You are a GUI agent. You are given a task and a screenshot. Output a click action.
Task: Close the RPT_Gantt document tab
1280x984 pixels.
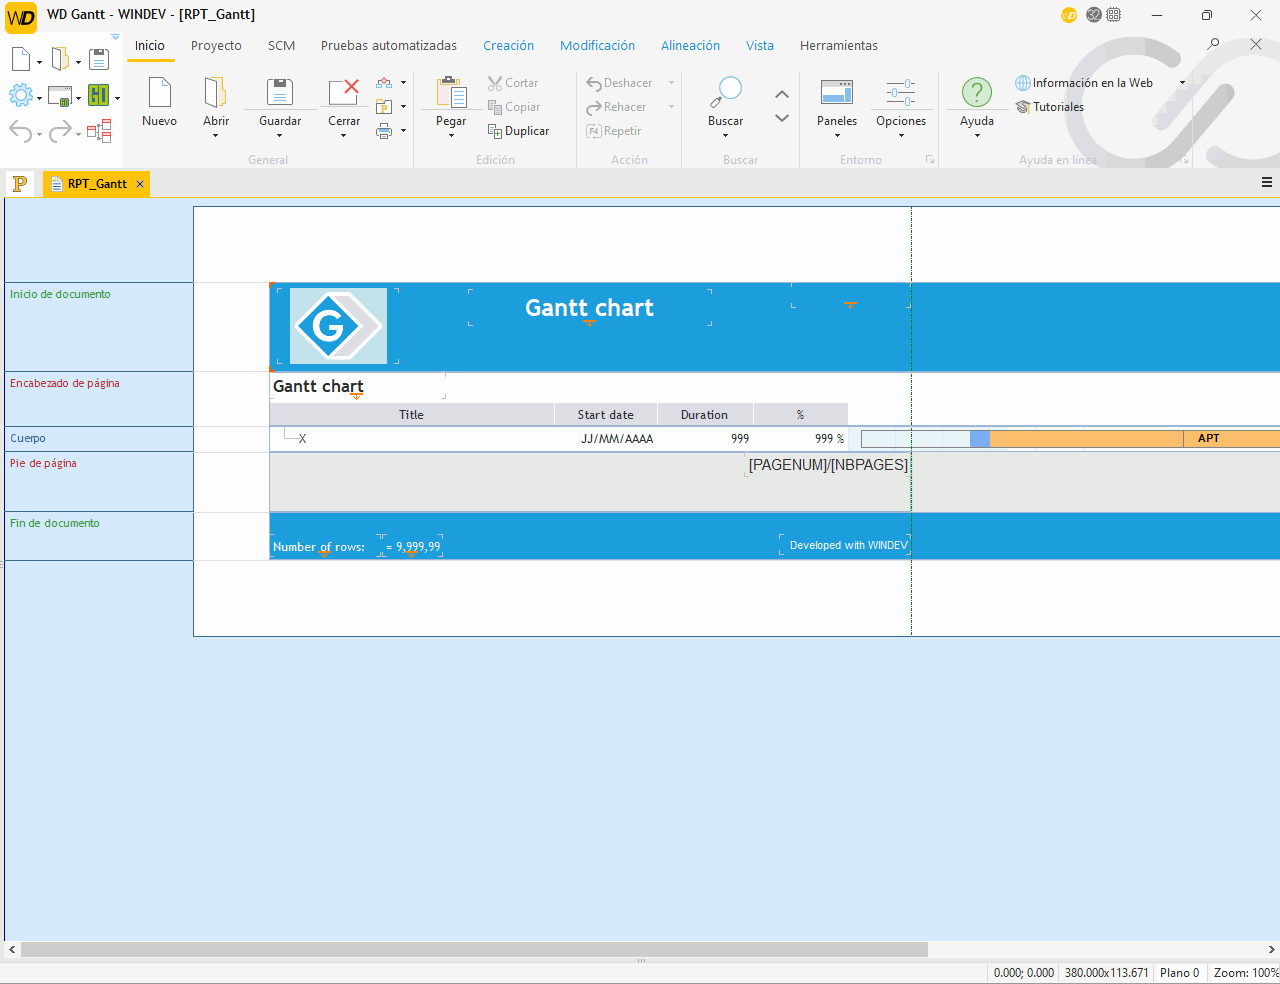140,184
